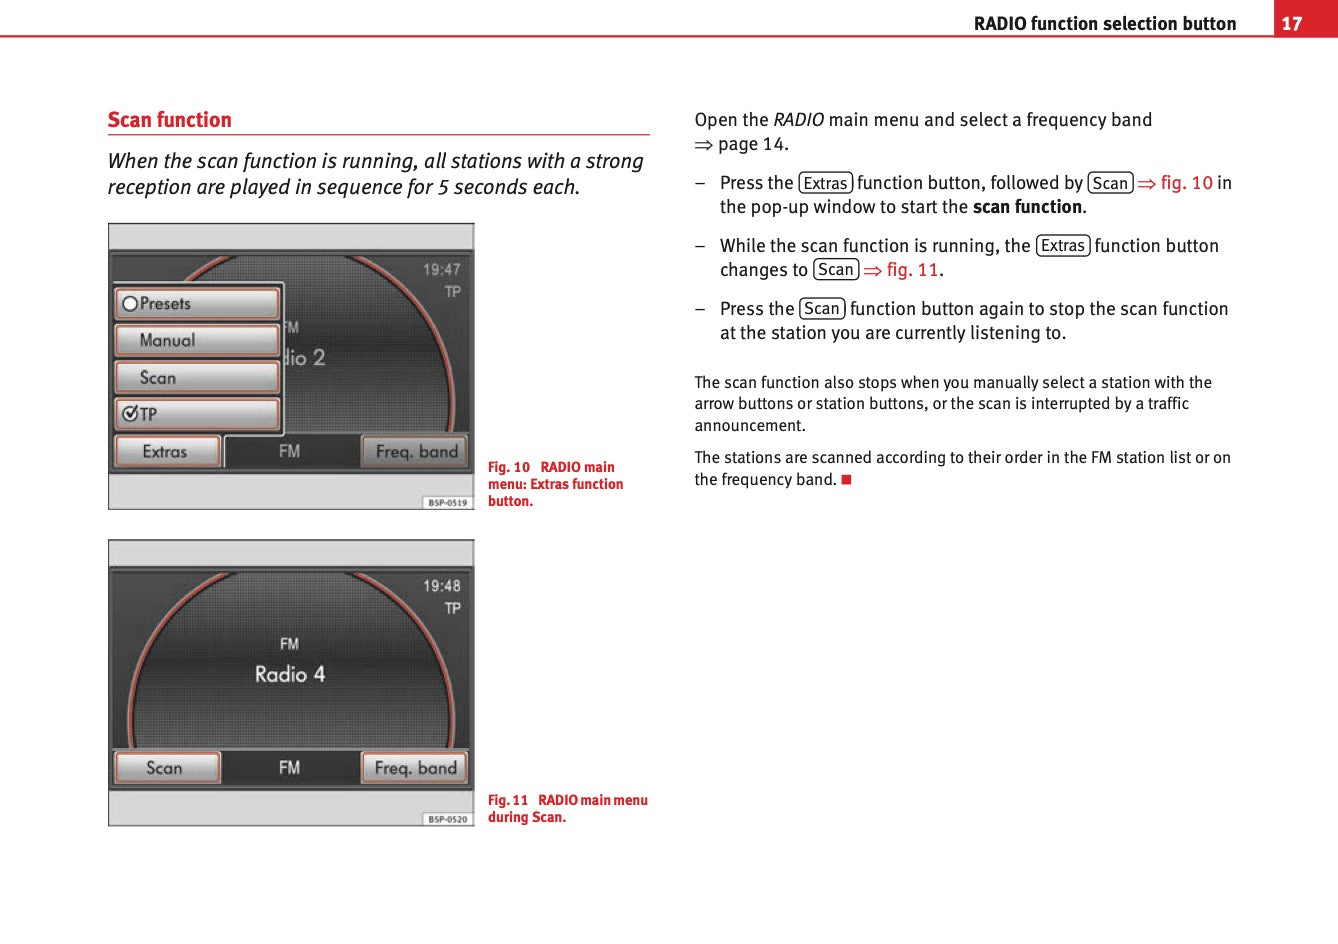The image size is (1338, 944).
Task: Click the page 14 cross-reference
Action: (x=751, y=144)
